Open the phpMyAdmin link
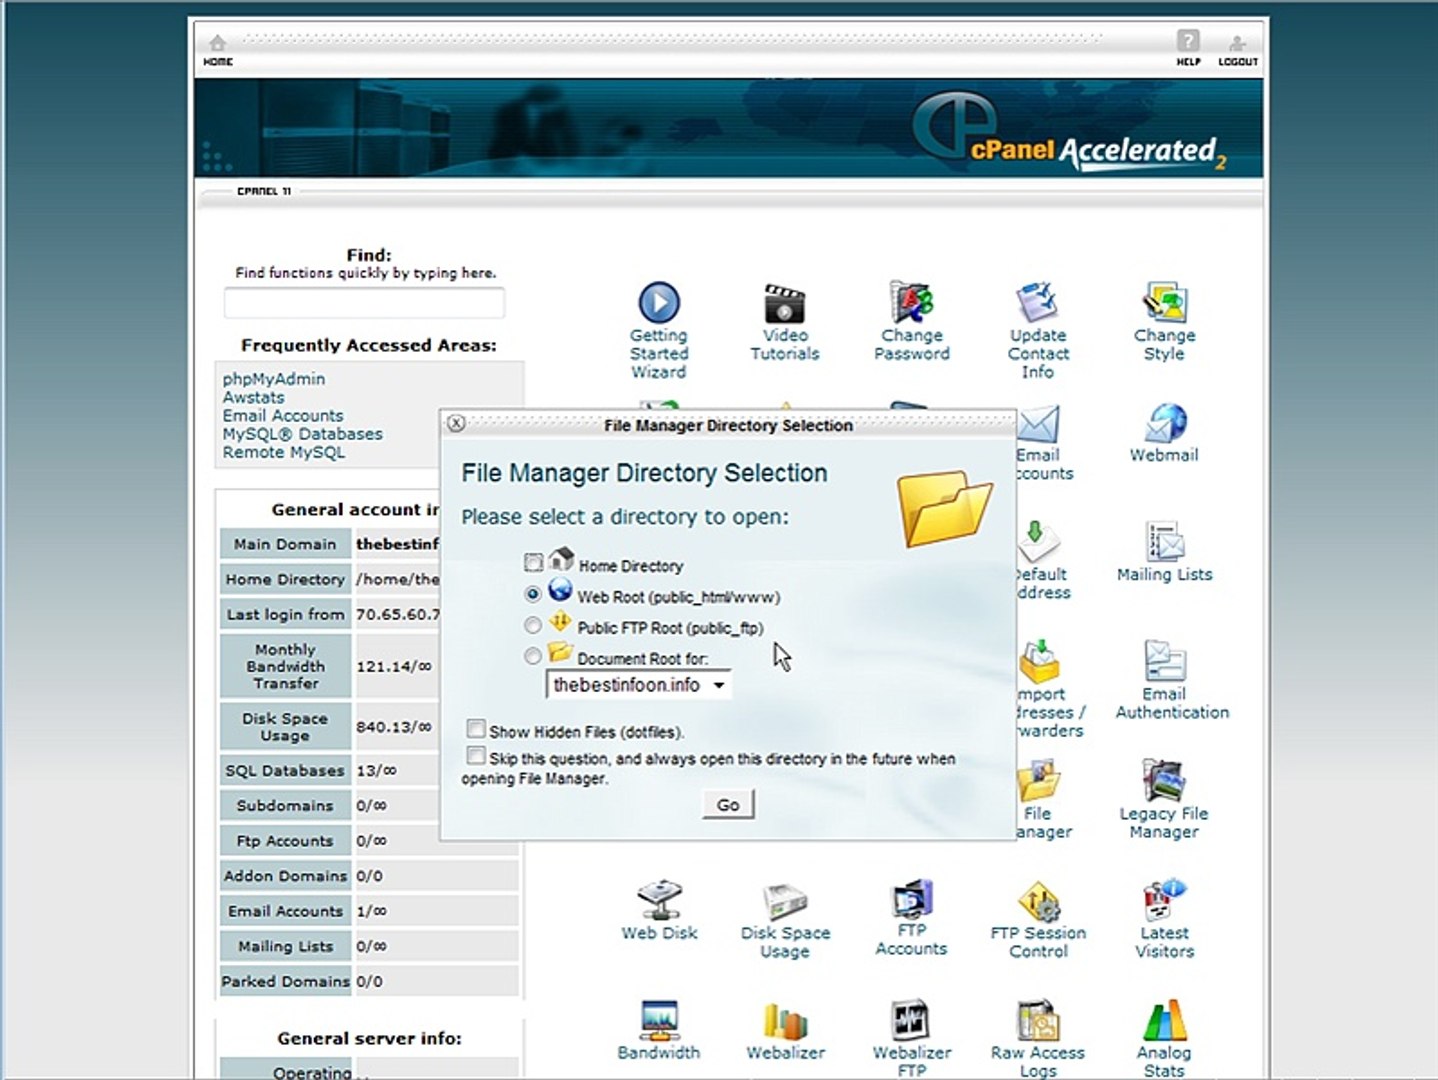 (x=274, y=379)
